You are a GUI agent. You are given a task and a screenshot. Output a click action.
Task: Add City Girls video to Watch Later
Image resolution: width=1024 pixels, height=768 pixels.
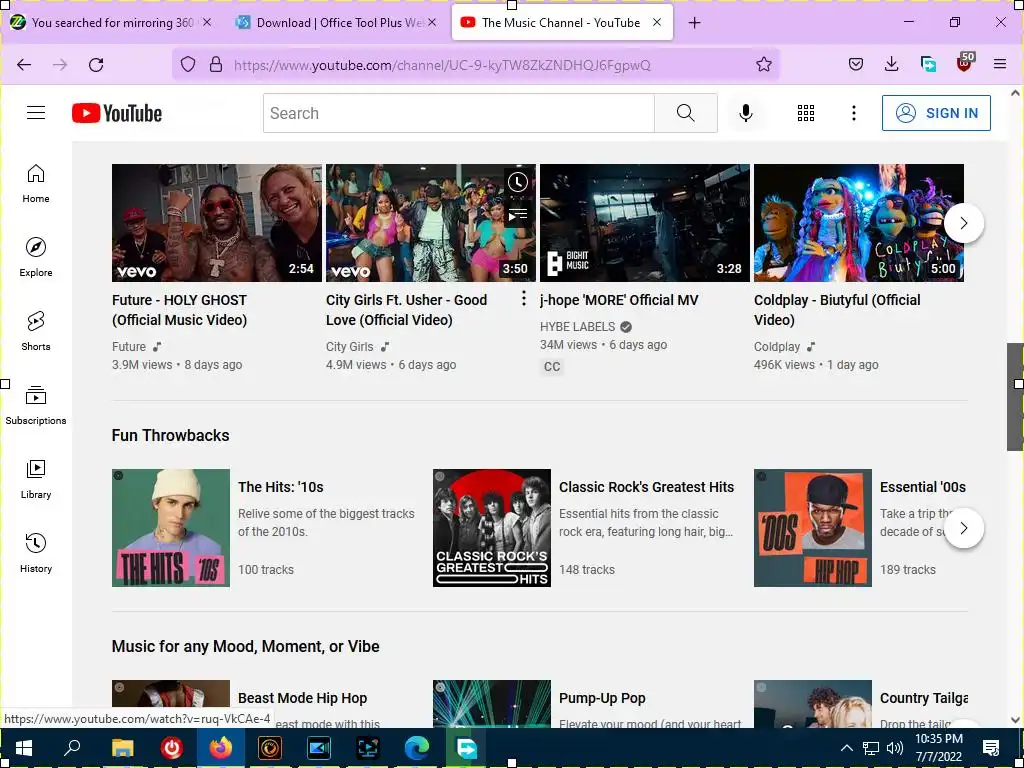tap(518, 182)
